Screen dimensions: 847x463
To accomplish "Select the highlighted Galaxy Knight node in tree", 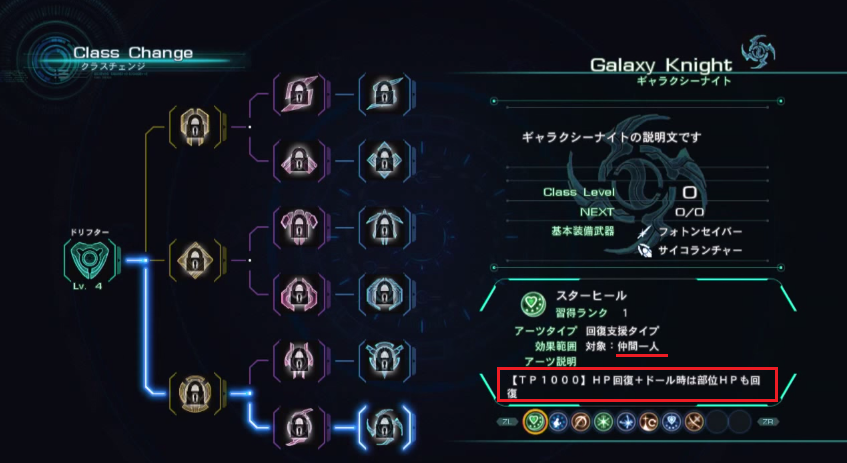I will [x=384, y=427].
